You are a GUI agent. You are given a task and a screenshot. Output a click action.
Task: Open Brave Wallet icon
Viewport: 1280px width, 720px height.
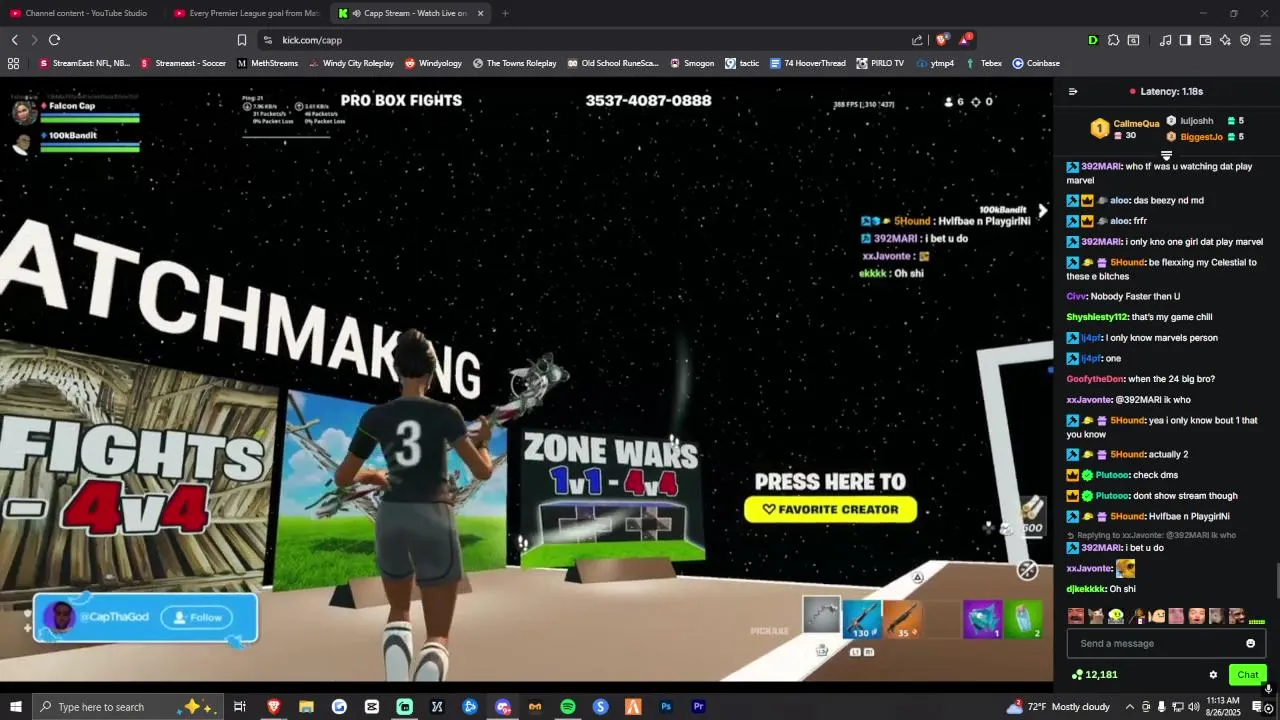click(1205, 40)
